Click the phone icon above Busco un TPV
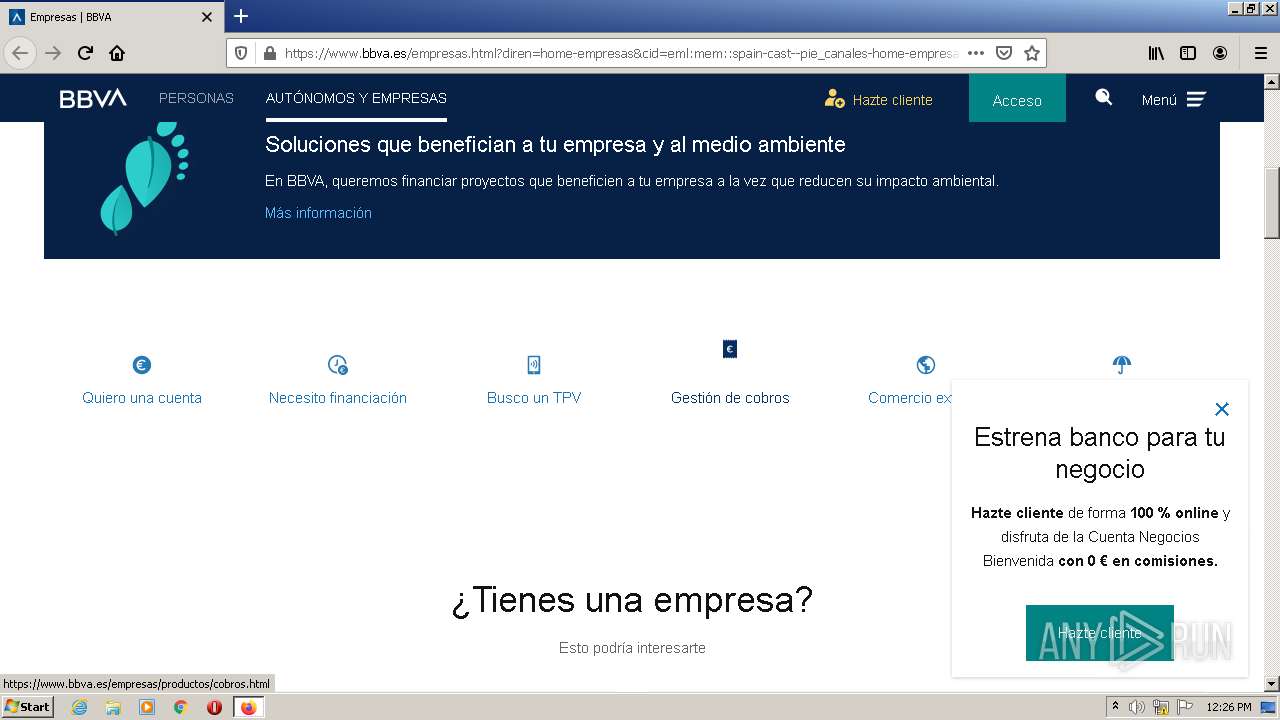 (x=534, y=365)
